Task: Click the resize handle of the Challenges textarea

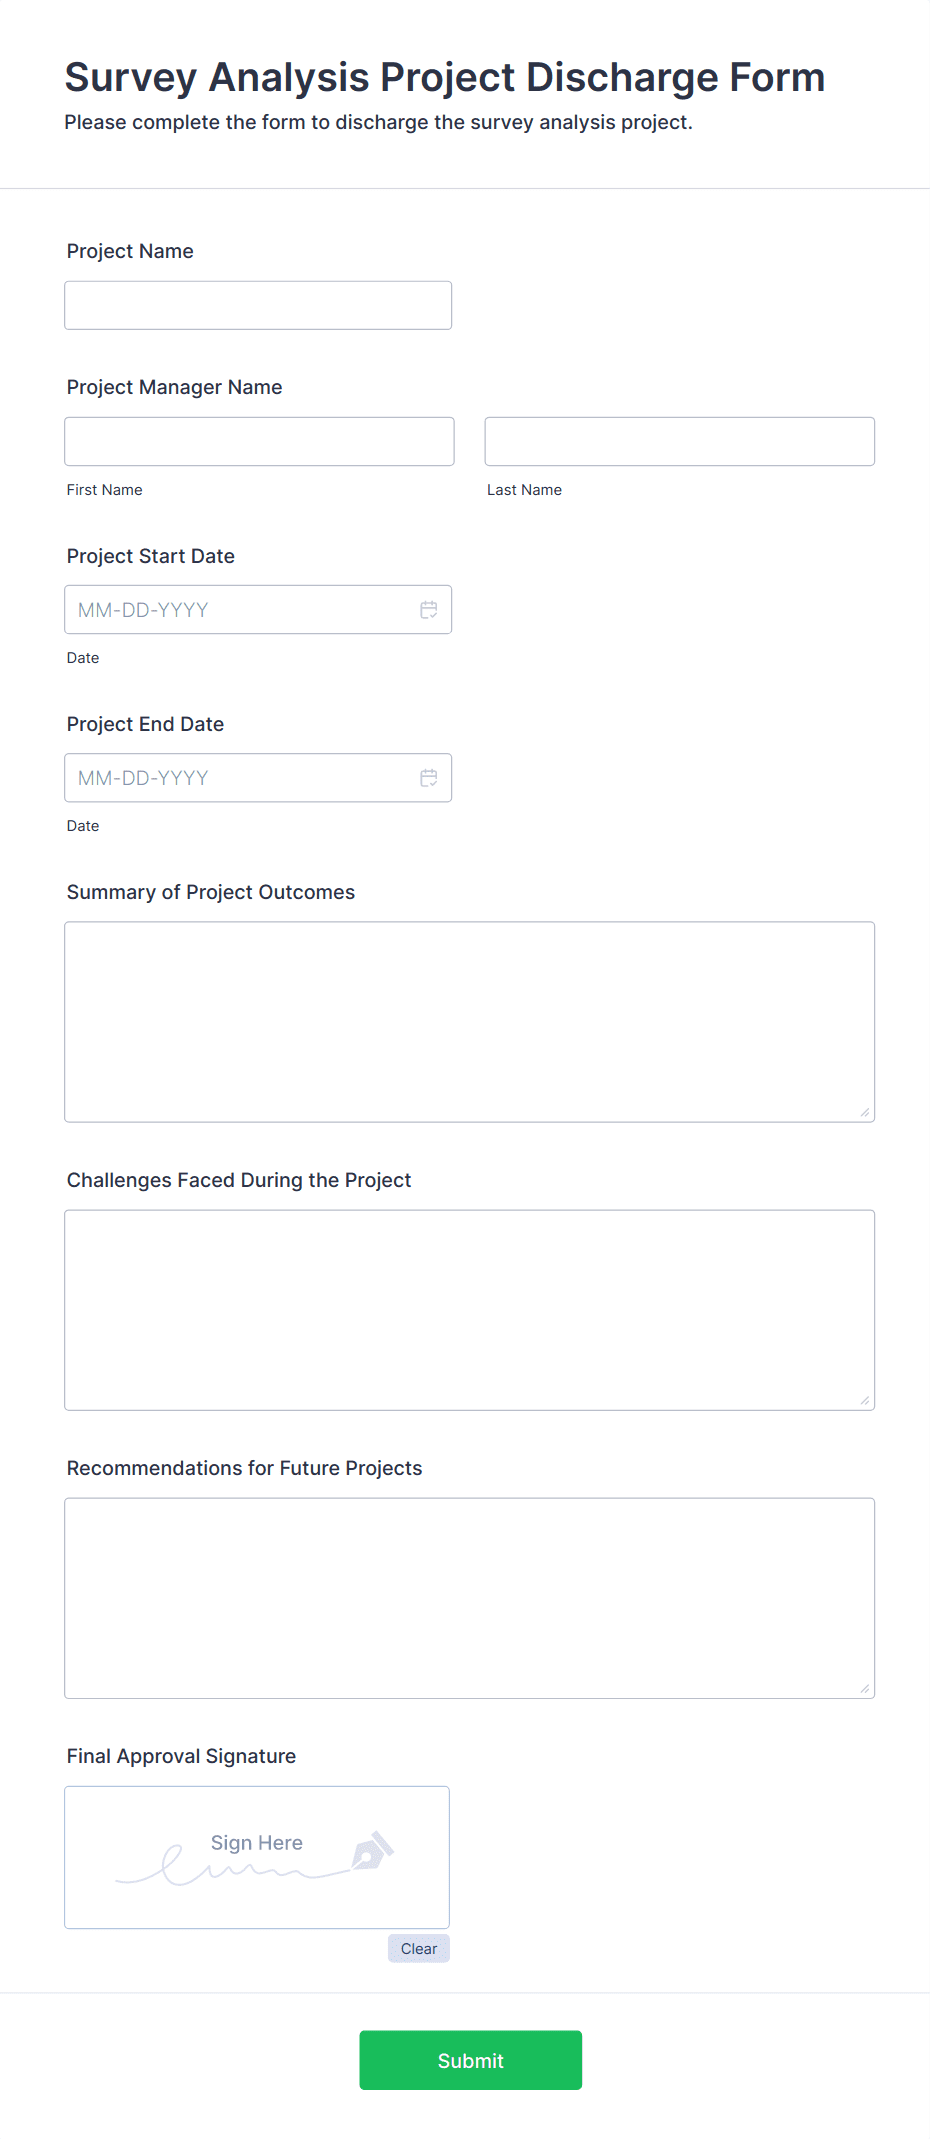Action: pos(865,1400)
